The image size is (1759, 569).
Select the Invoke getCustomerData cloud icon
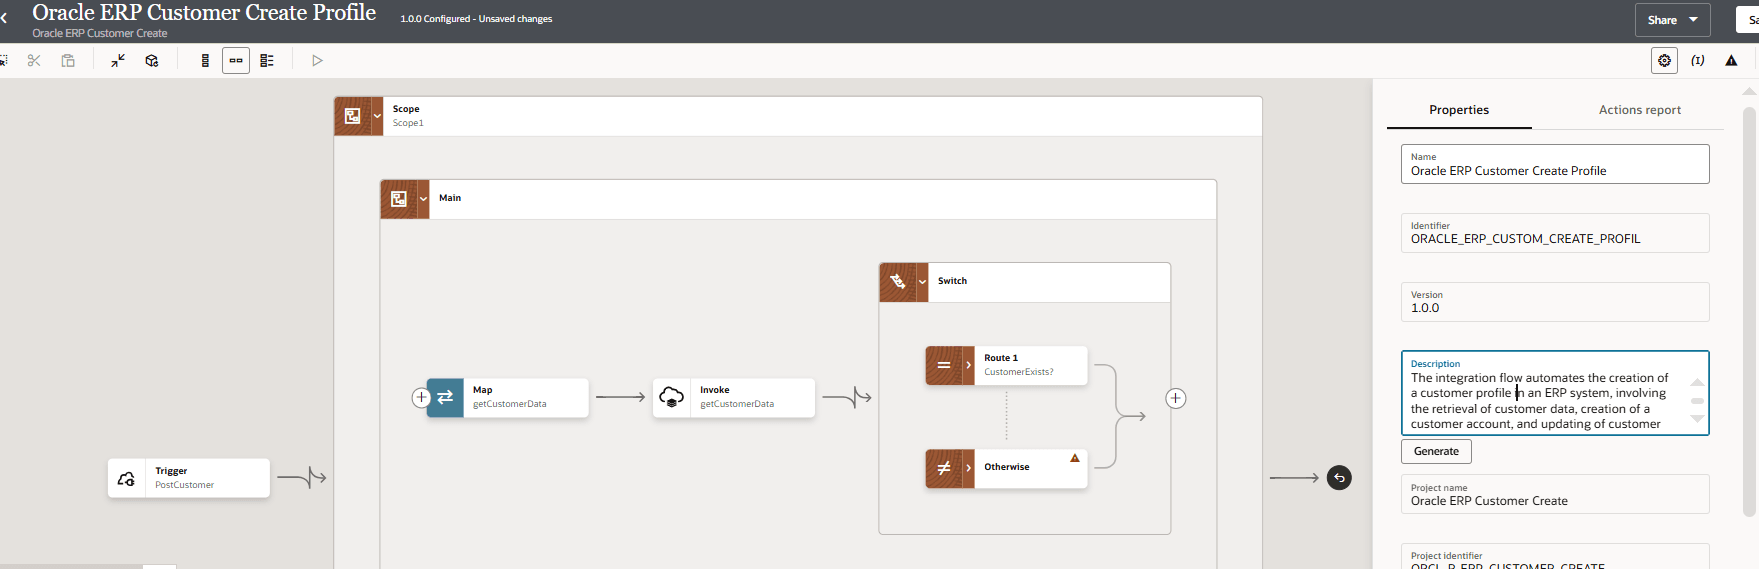point(672,397)
